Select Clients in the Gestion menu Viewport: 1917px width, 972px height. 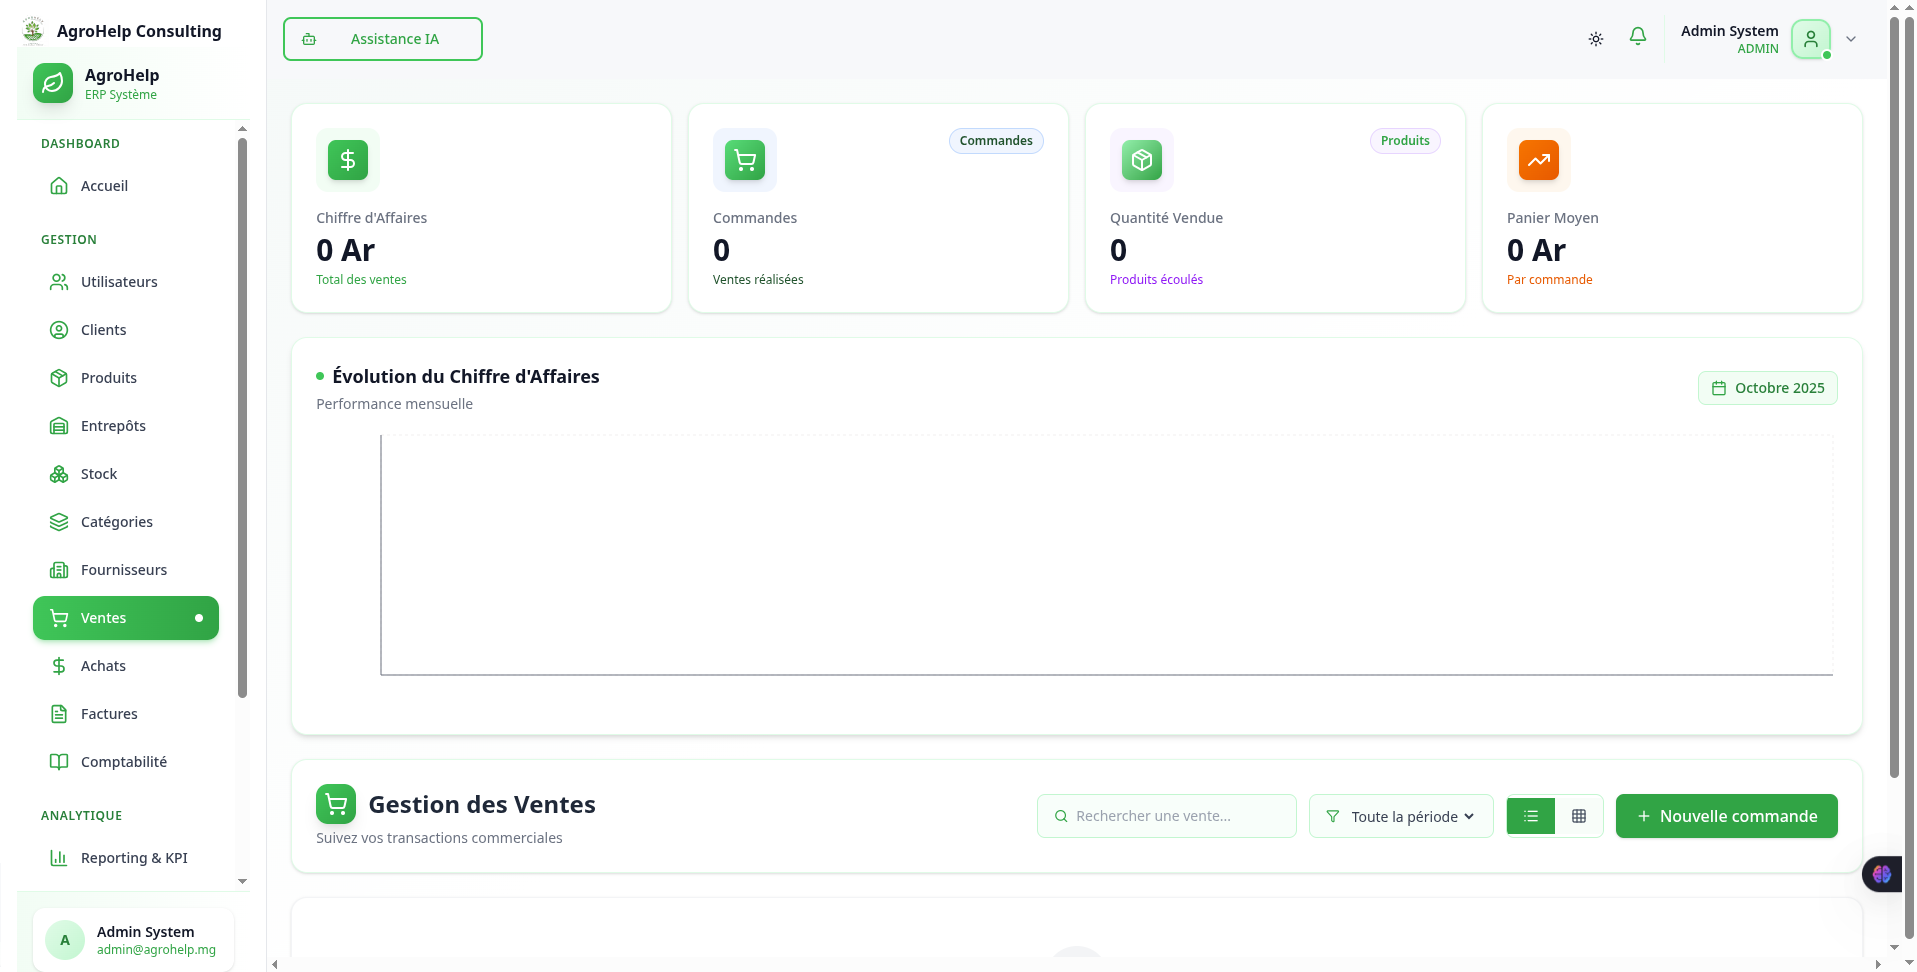pyautogui.click(x=103, y=329)
